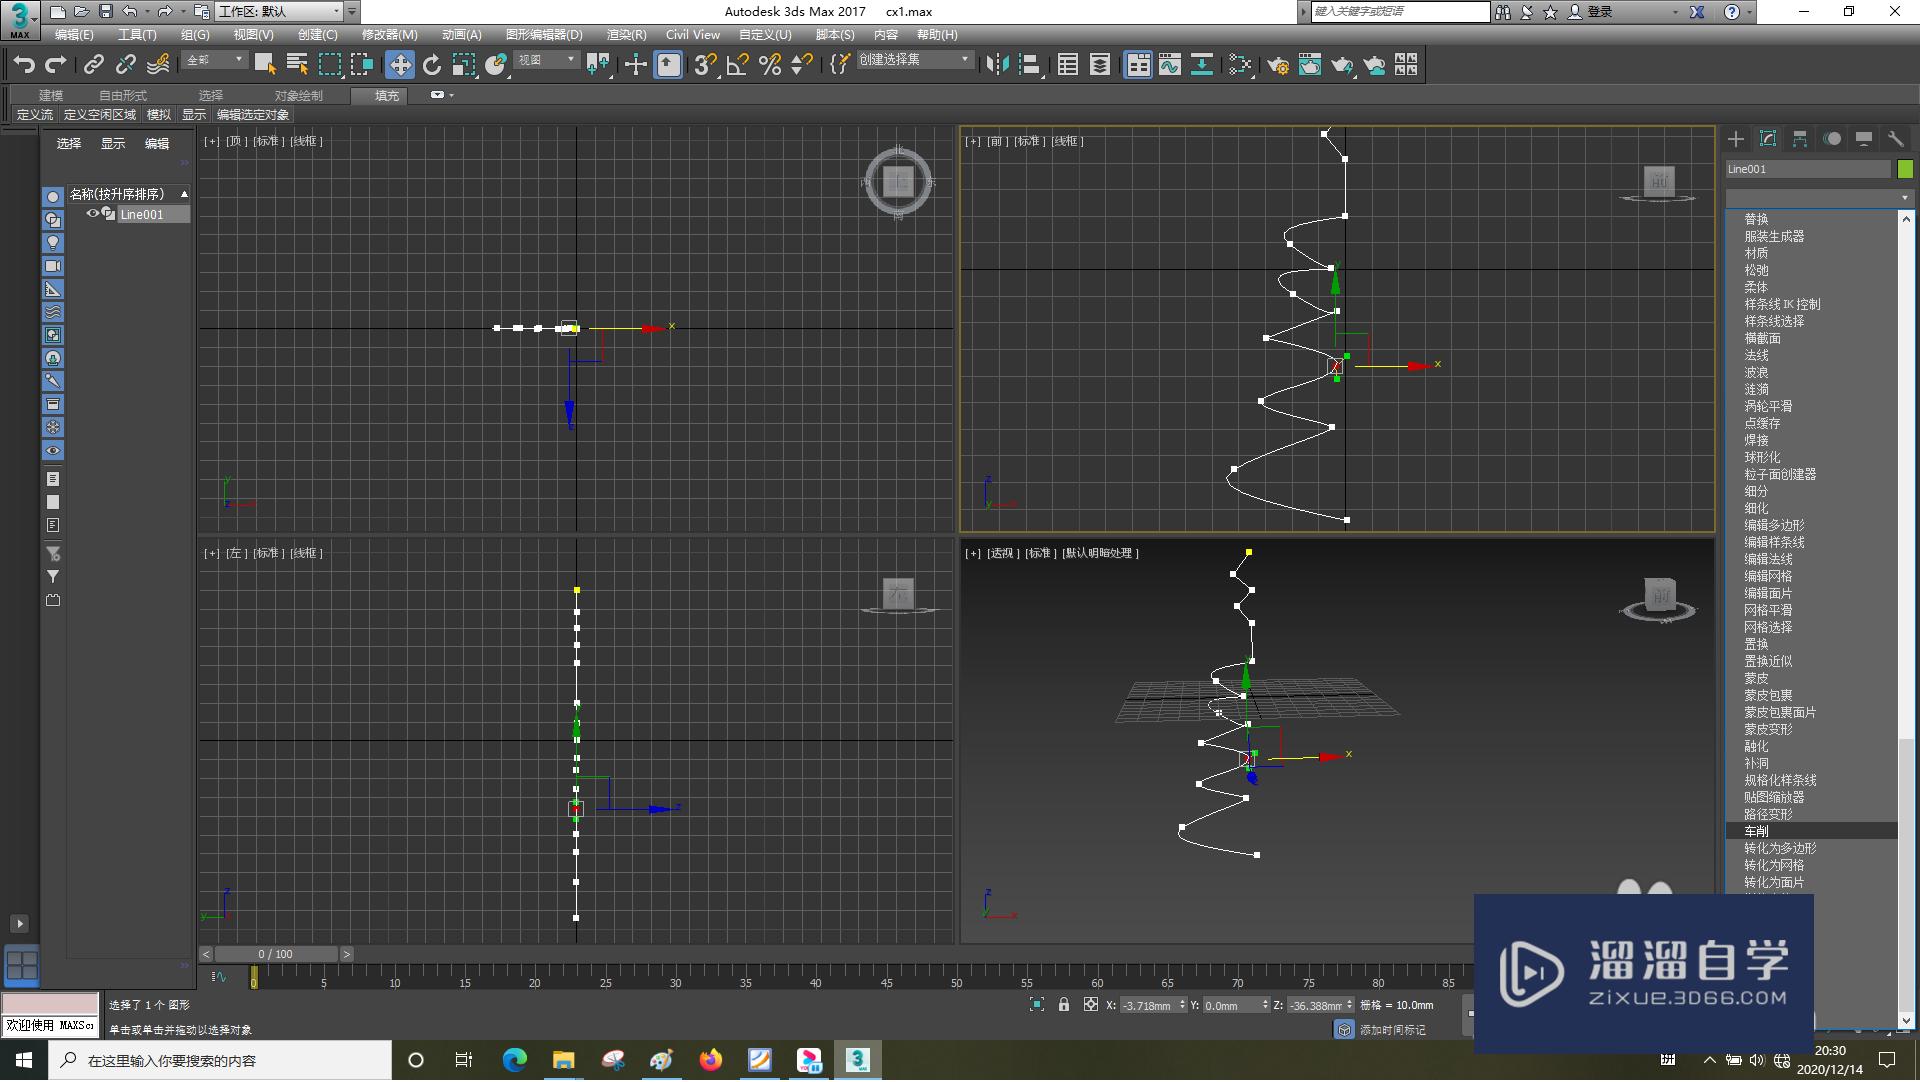The width and height of the screenshot is (1920, 1082).
Task: Open the Schematic View icon
Action: (x=1202, y=65)
